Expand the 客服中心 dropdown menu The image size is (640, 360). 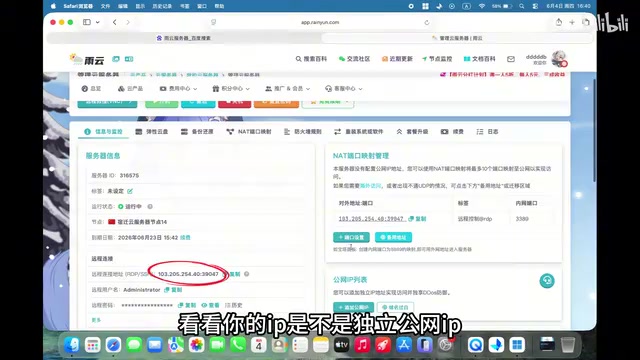(344, 89)
